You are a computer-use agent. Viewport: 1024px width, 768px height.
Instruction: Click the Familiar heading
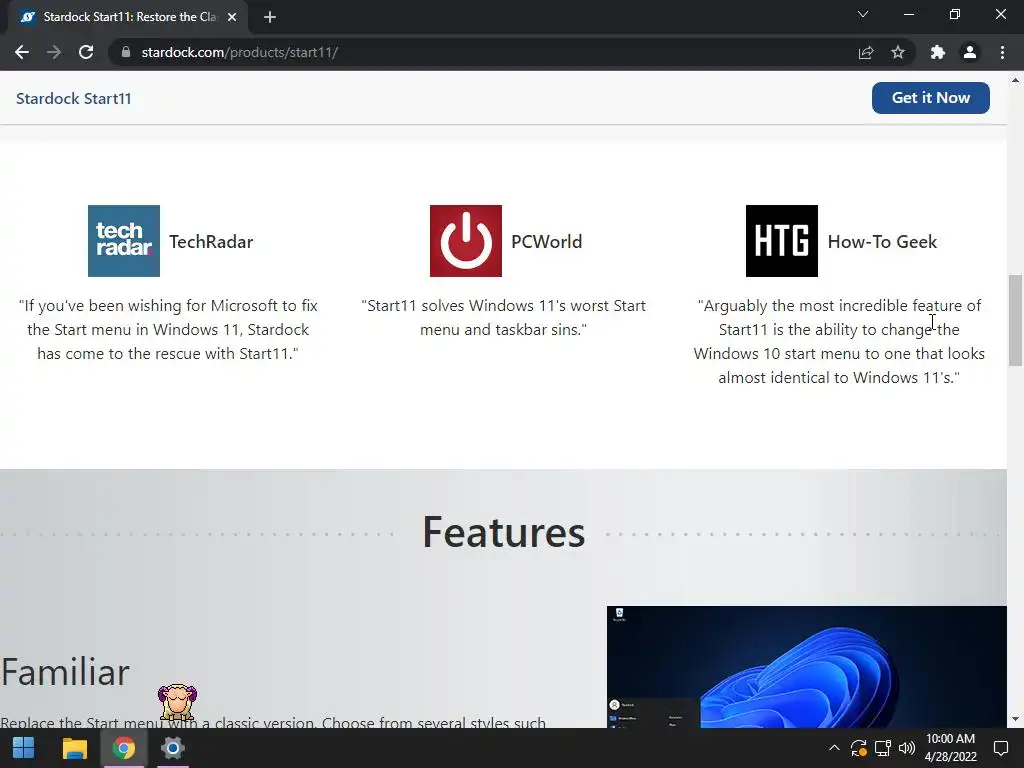[x=65, y=673]
